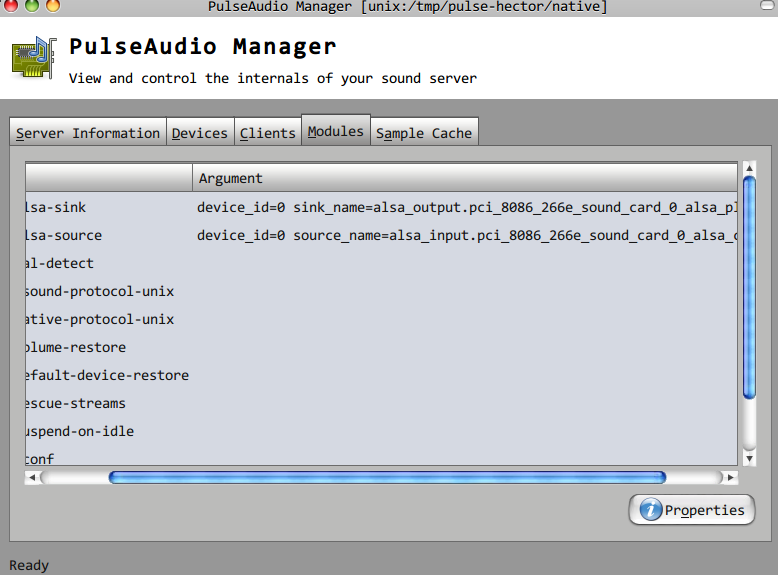The image size is (778, 575).
Task: Click the down arrow of the vertical scrollbar
Action: pyautogui.click(x=749, y=458)
